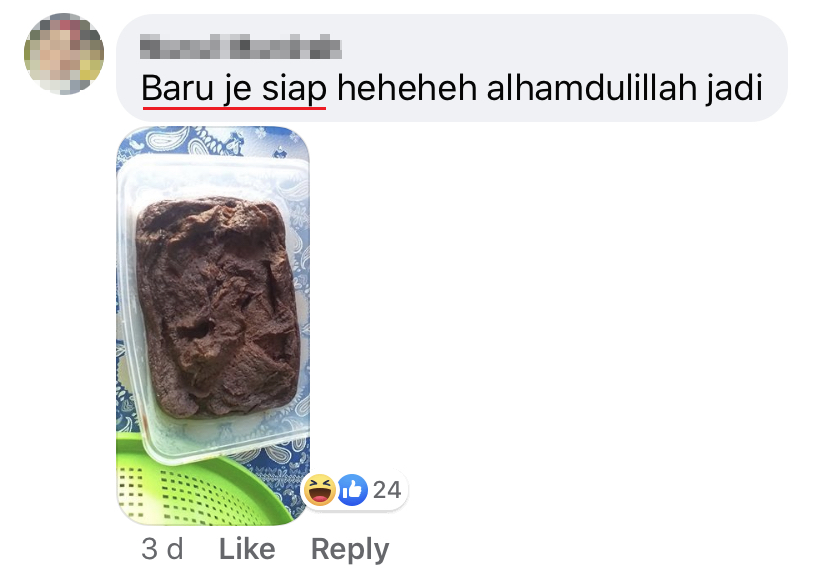828x574 pixels.
Task: Click the word alhamdulillah in the comment
Action: pos(591,87)
